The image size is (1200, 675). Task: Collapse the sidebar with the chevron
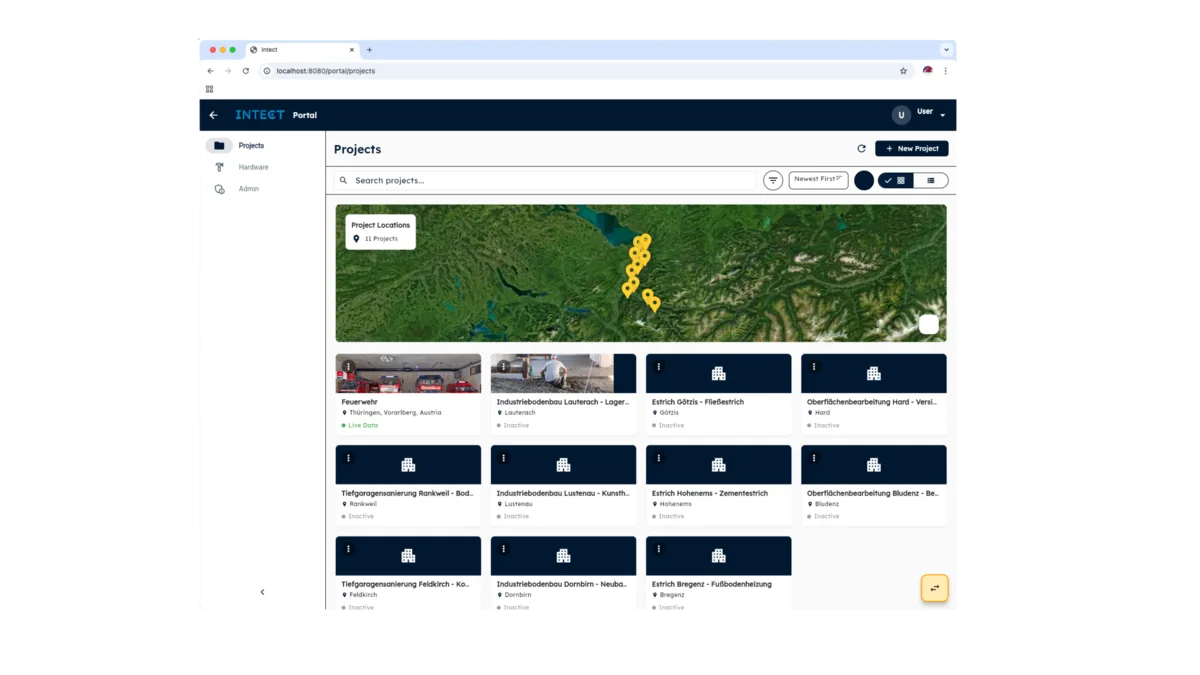coord(263,592)
